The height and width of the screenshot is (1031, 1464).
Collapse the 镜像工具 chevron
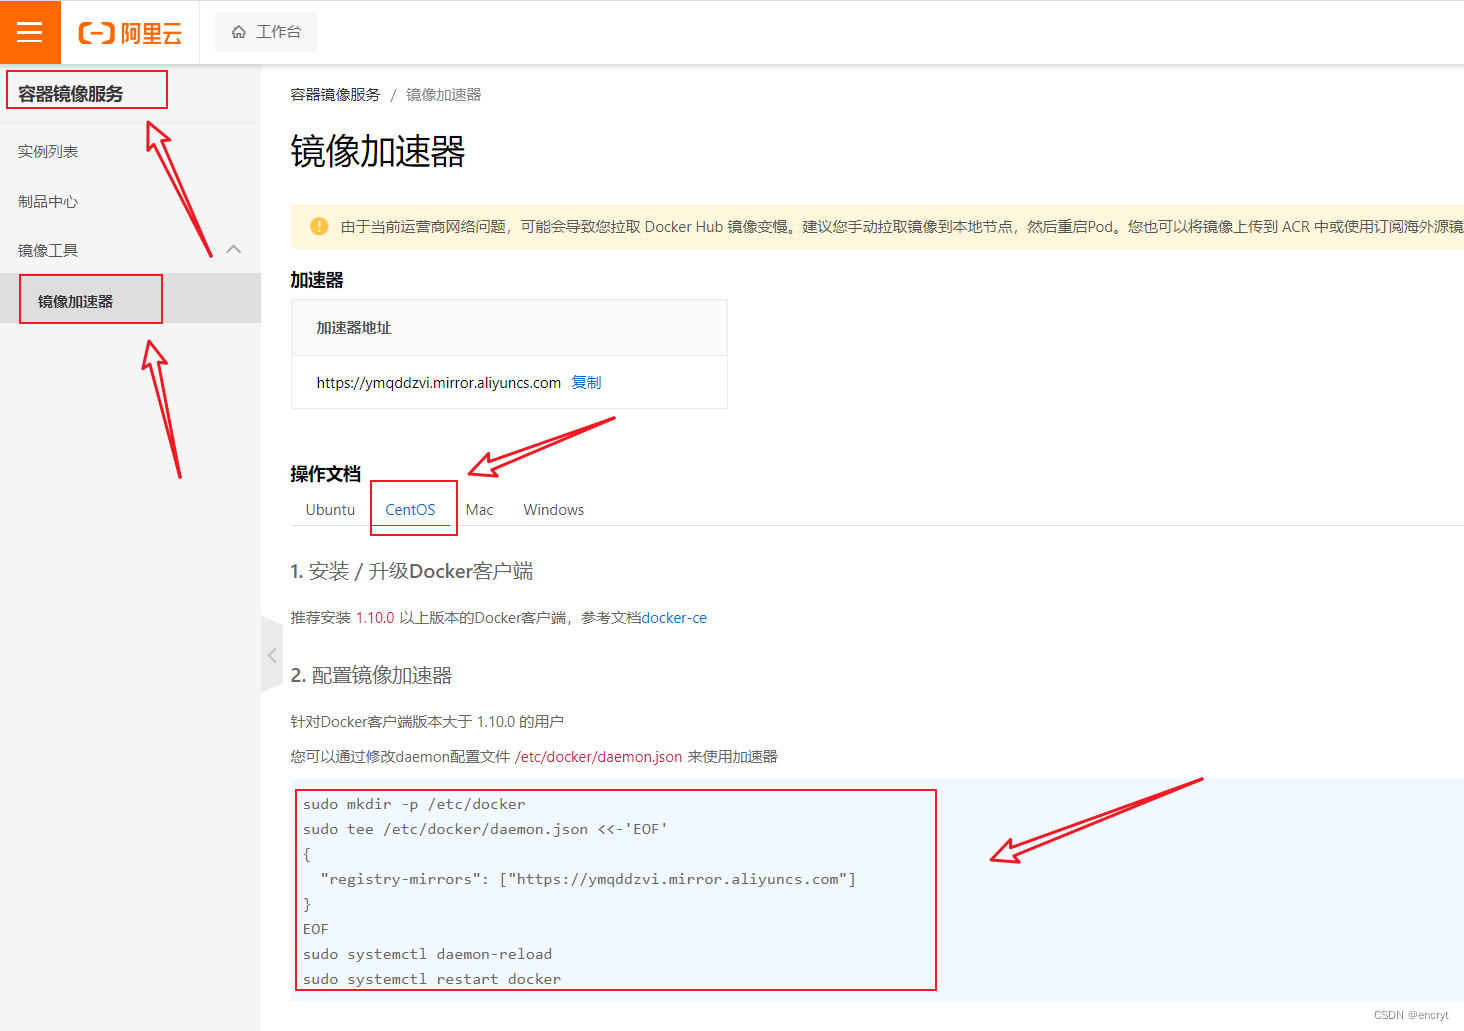pyautogui.click(x=234, y=249)
